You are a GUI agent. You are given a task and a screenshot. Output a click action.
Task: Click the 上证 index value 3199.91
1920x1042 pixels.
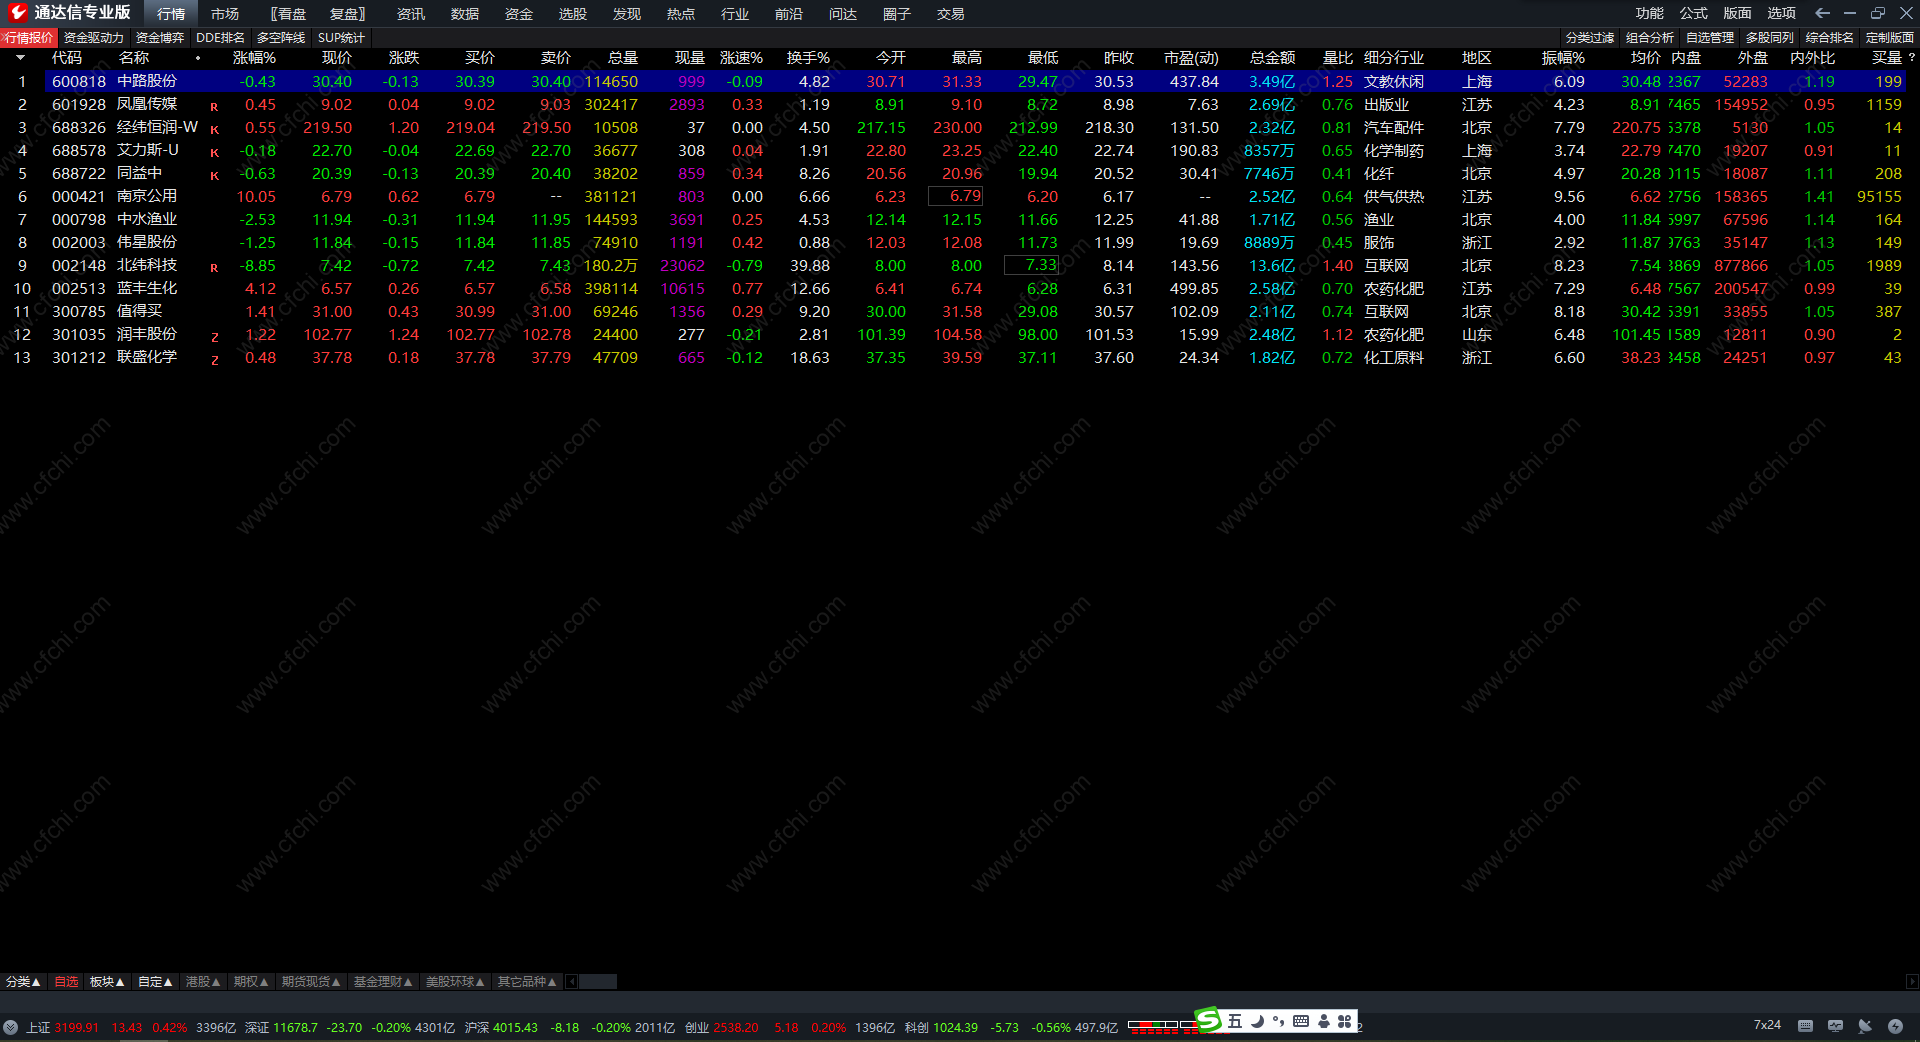(x=77, y=1027)
